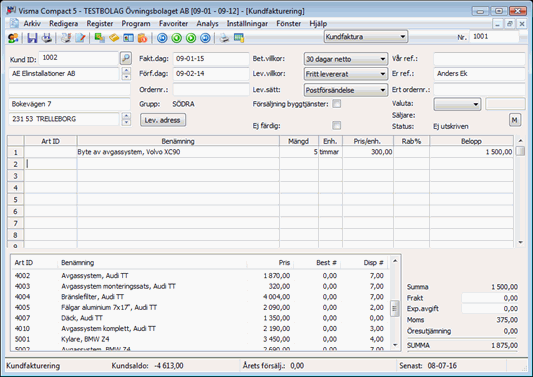Open customer search magnifier next to Kund ID
Screen dimensions: 533x377
click(126, 58)
